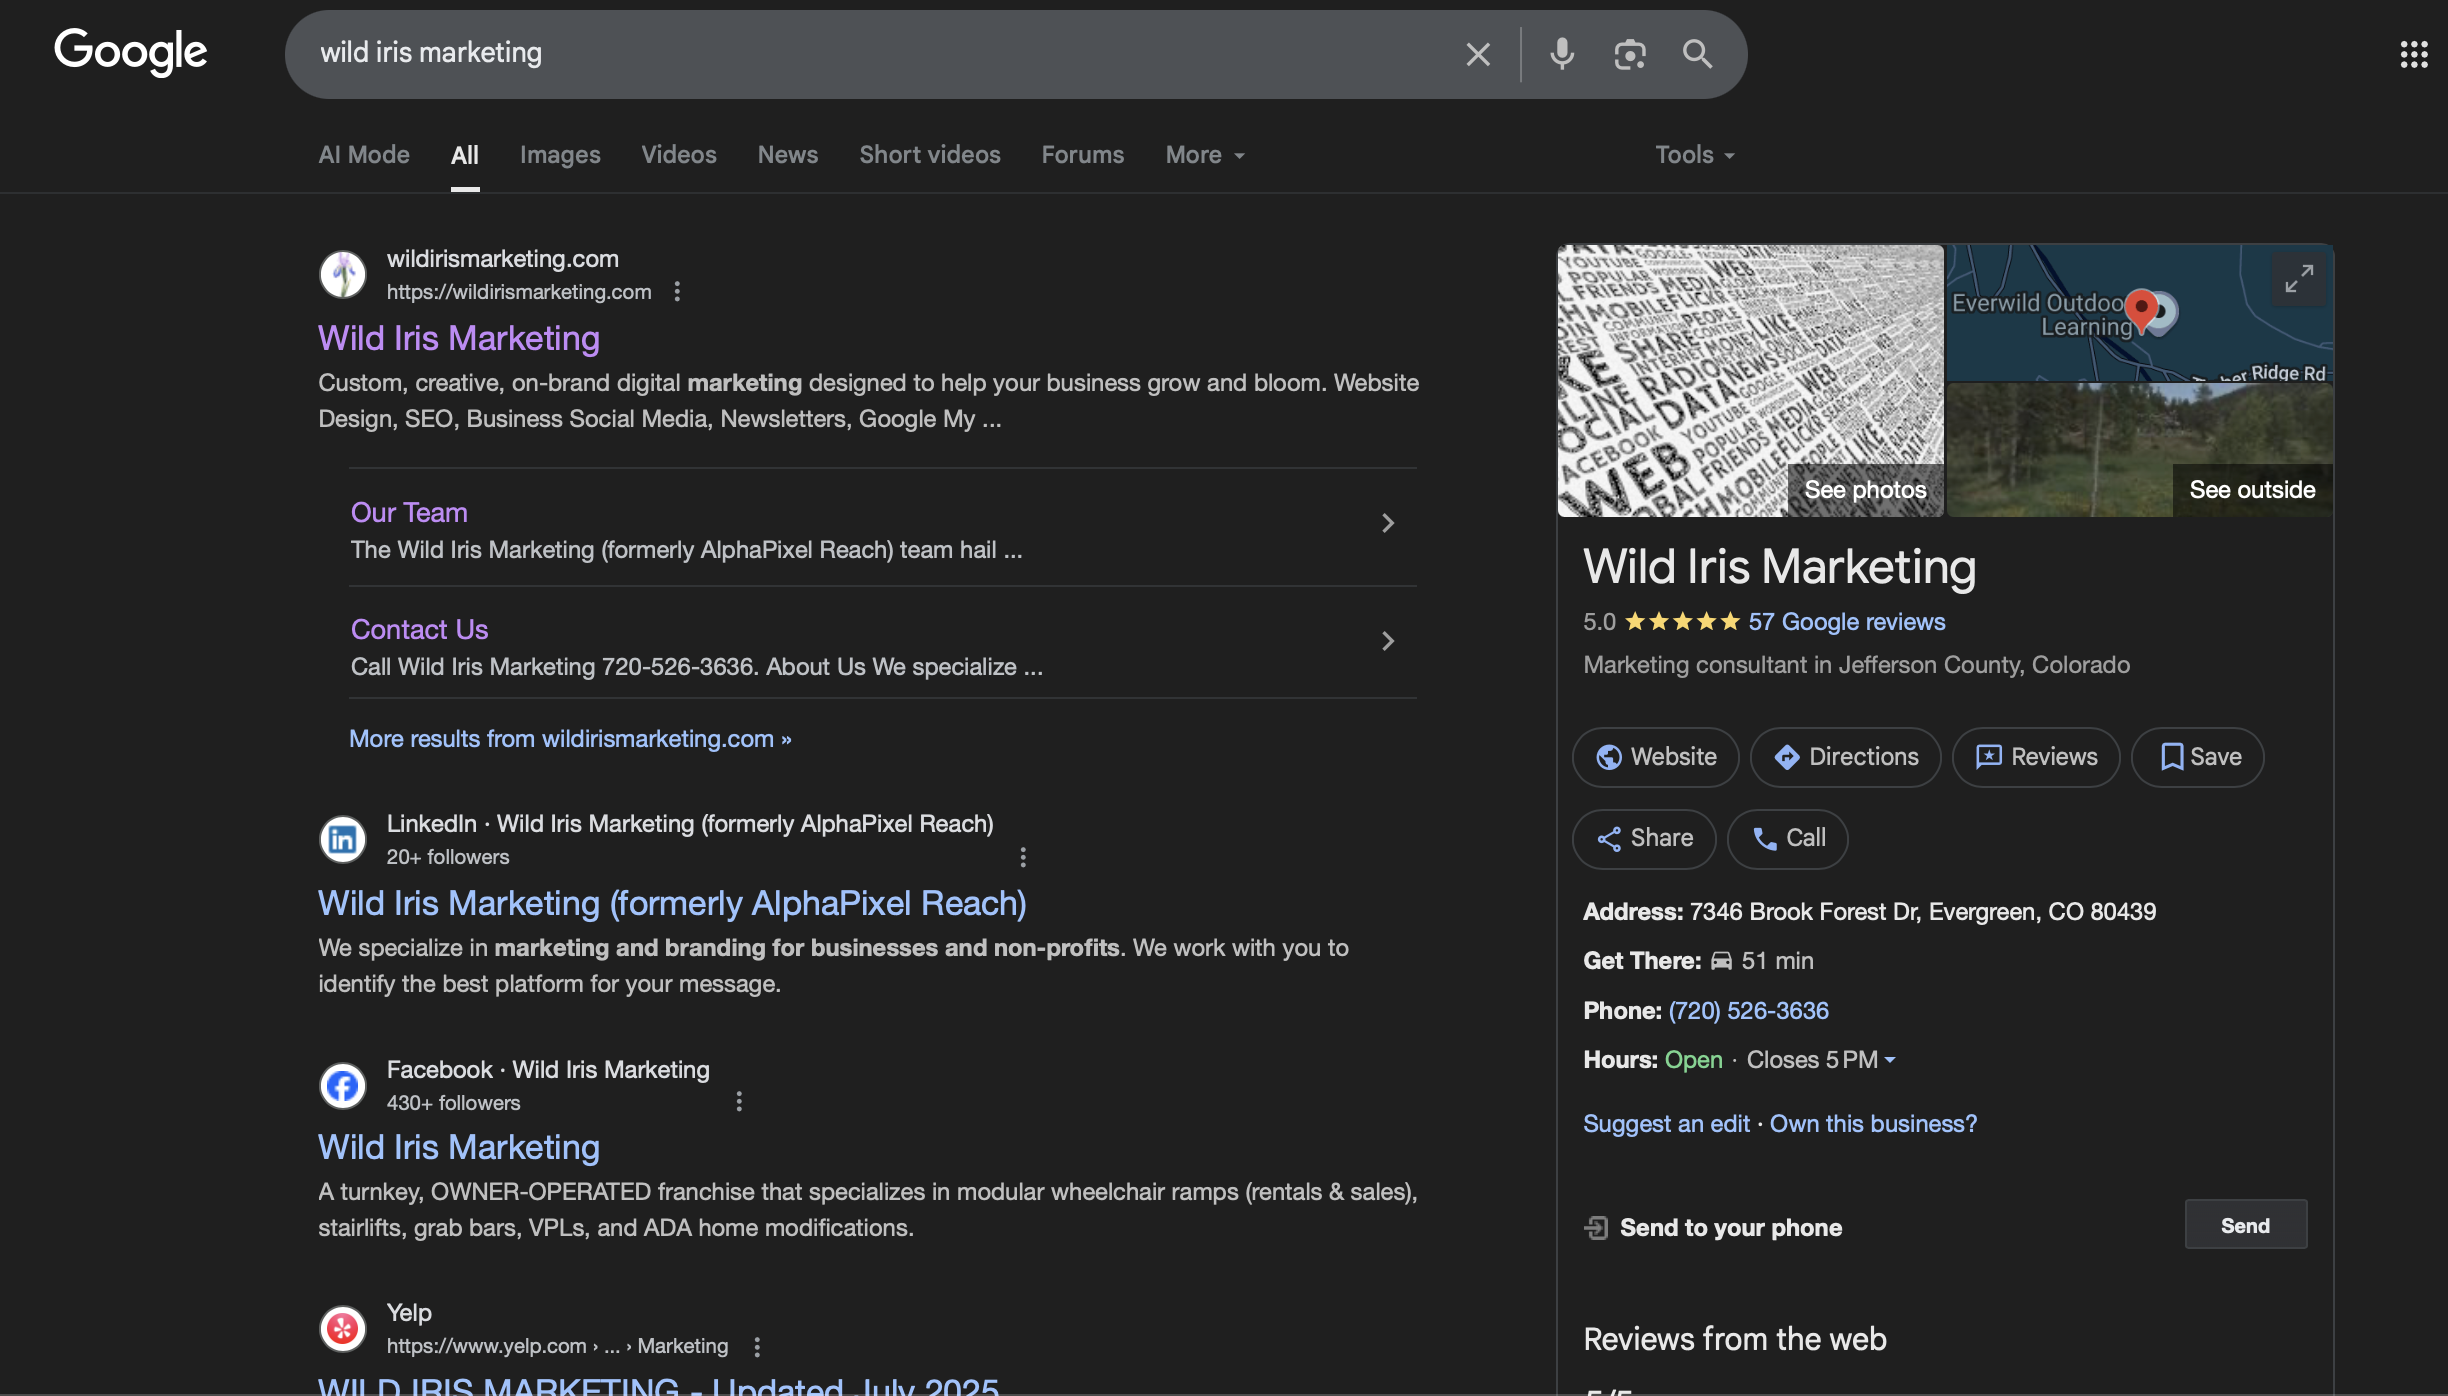Click the Directions button

[x=1844, y=757]
